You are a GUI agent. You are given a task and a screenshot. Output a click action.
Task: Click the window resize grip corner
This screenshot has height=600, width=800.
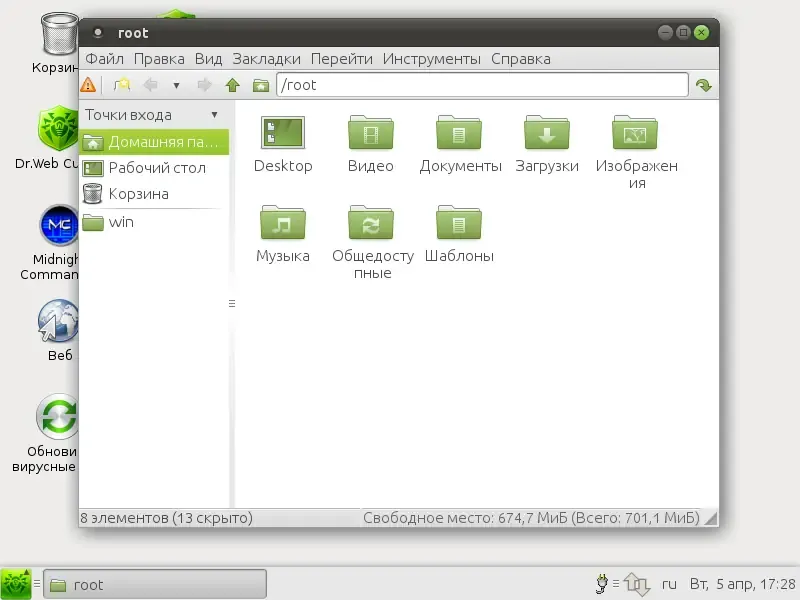point(711,519)
